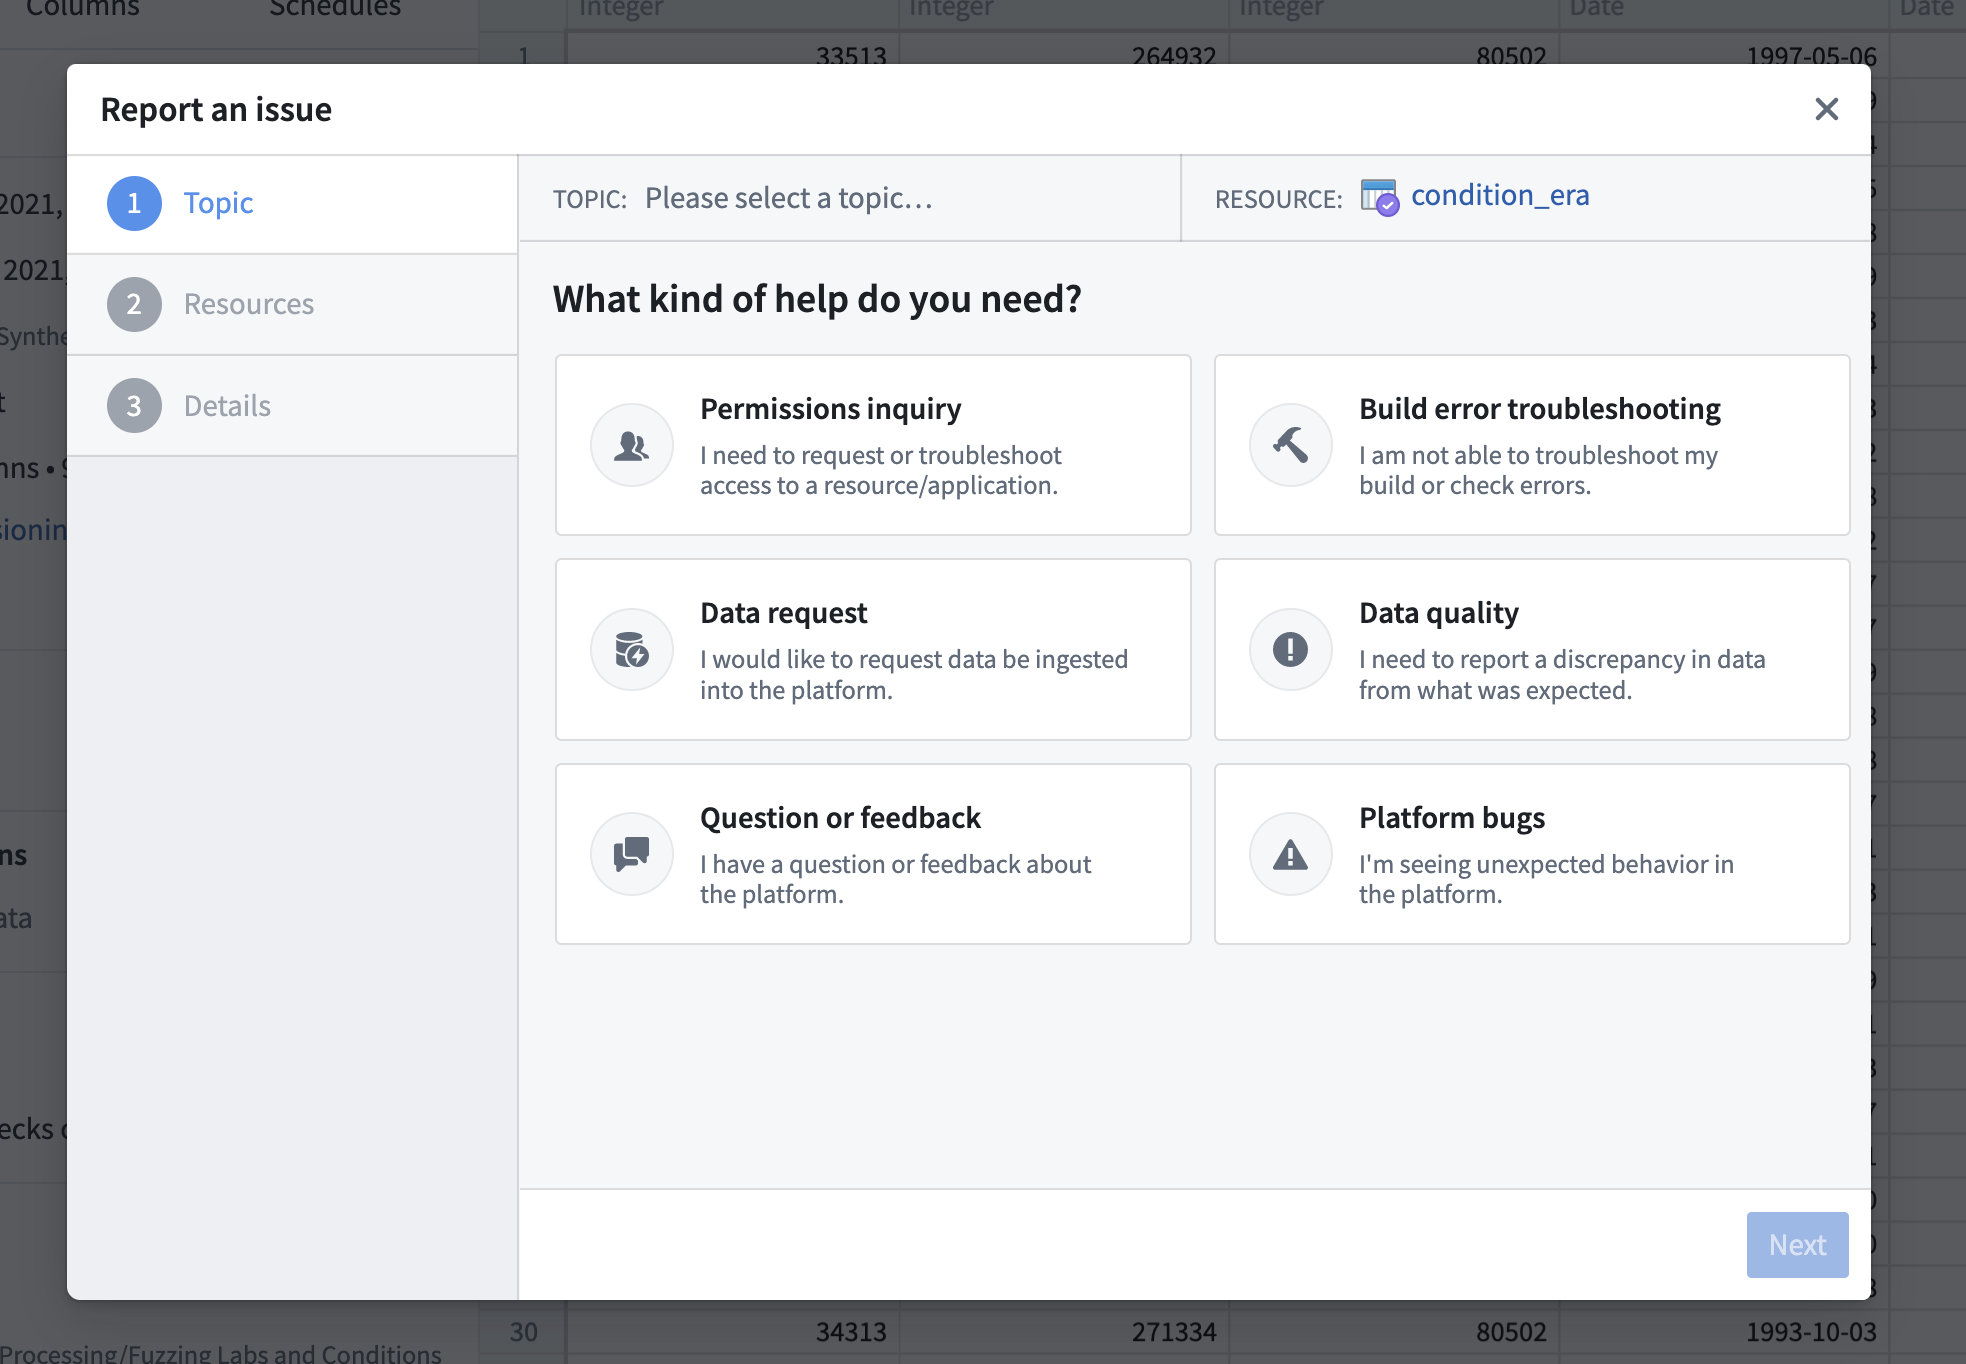Viewport: 1966px width, 1364px height.
Task: Choose the Data quality title
Action: [x=1438, y=613]
